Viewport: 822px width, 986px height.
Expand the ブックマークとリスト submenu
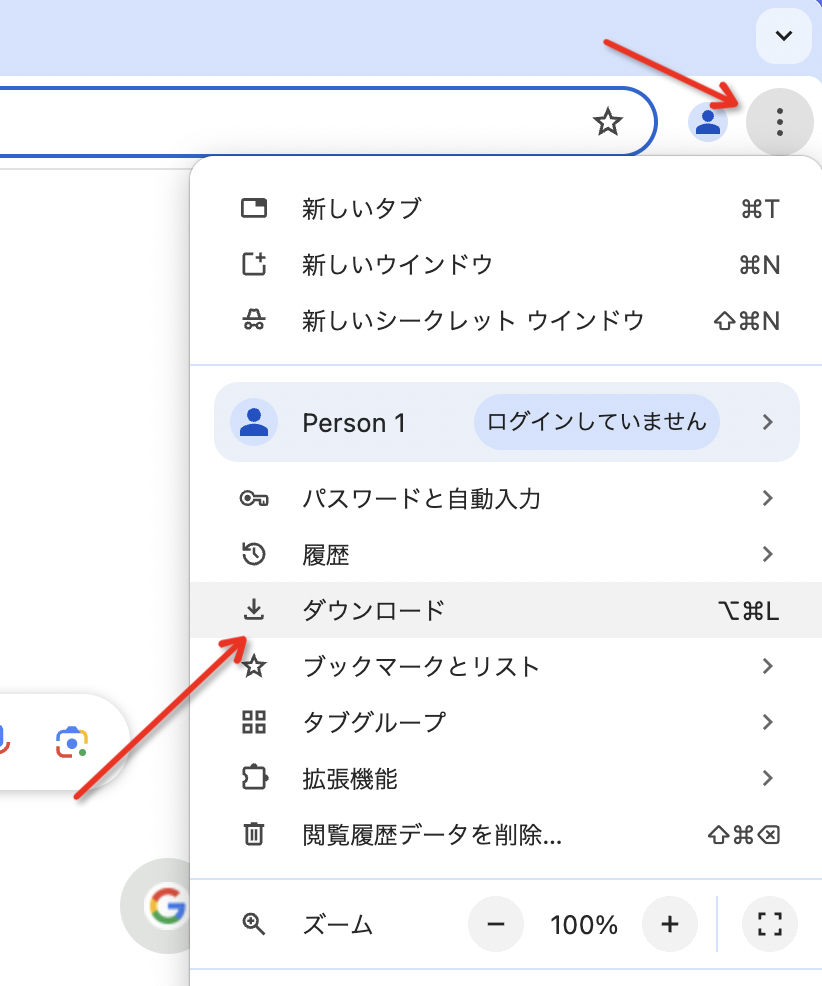tap(768, 666)
